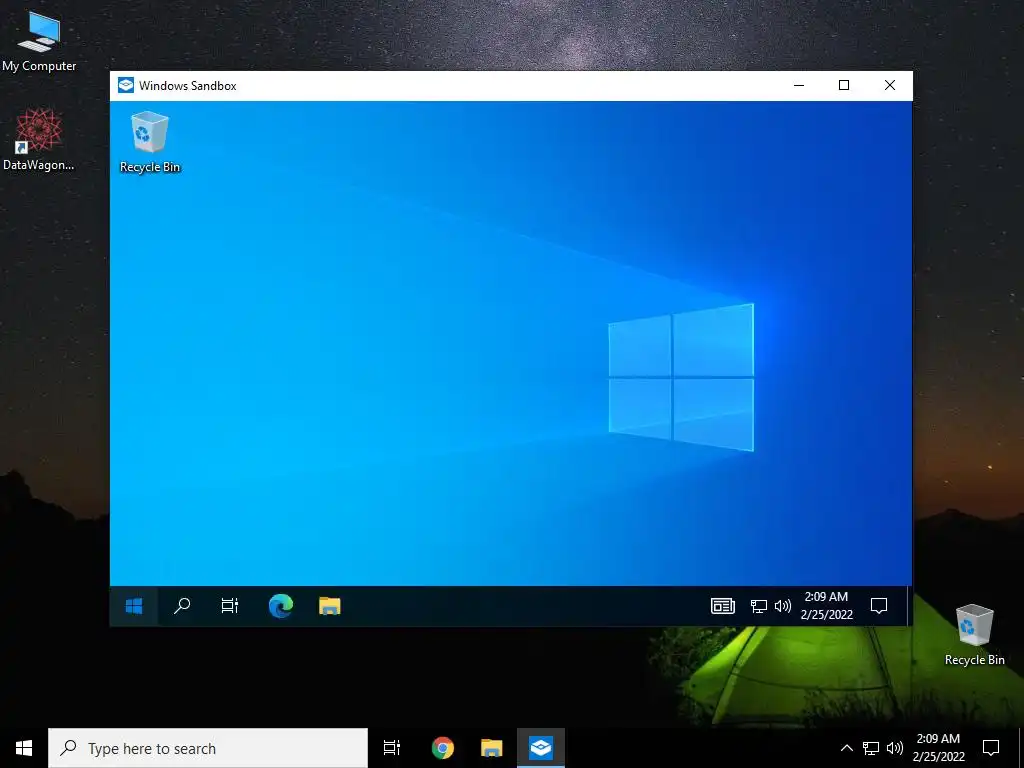Click the Windows Sandbox title bar icon

[125, 86]
